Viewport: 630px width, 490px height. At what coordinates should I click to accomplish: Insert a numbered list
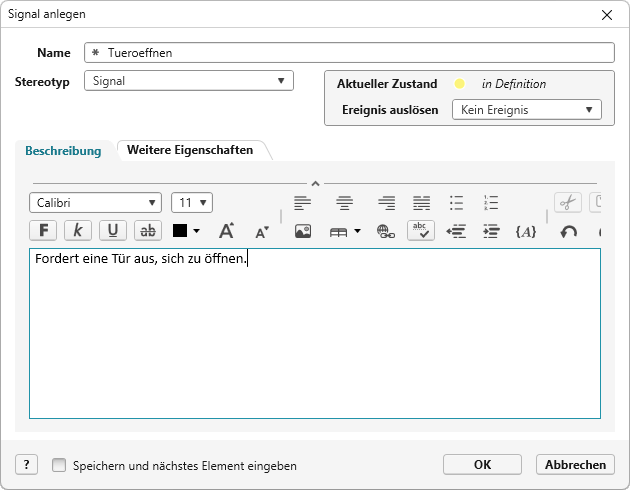tap(491, 203)
